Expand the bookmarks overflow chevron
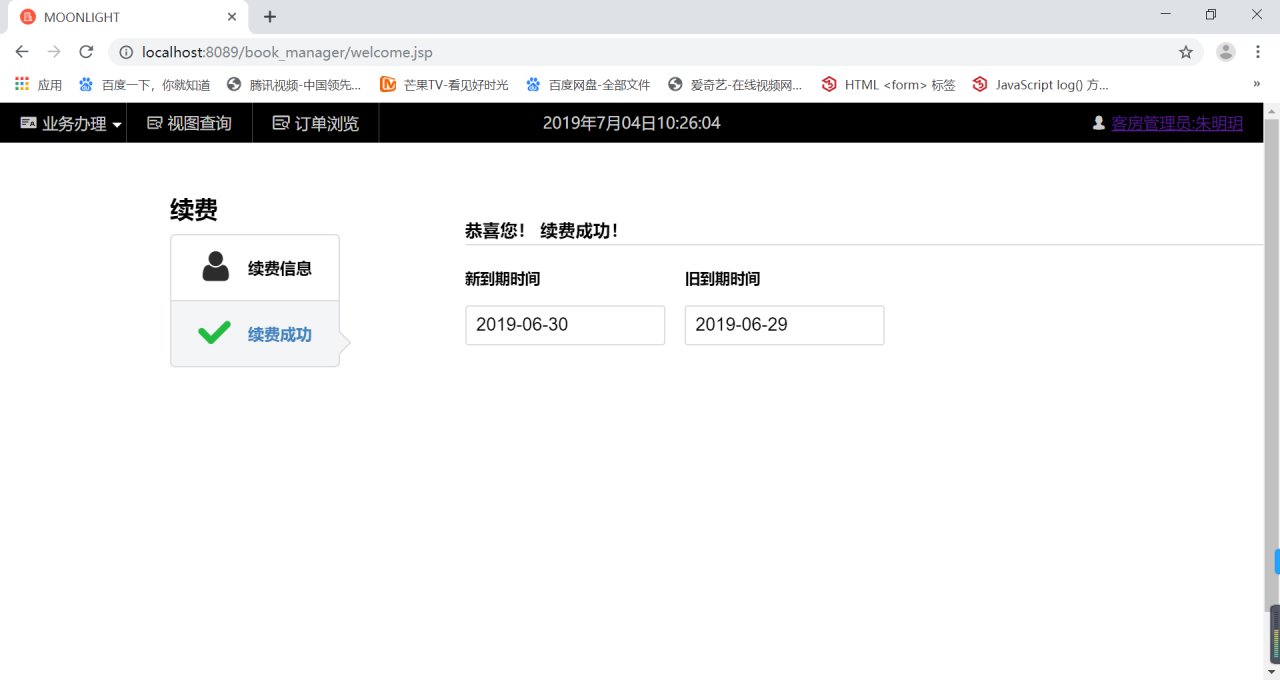The width and height of the screenshot is (1280, 680). 1256,85
